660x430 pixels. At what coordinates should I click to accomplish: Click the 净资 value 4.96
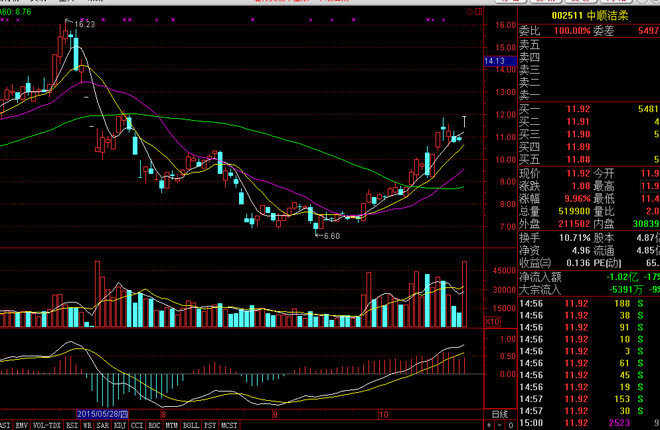[581, 251]
